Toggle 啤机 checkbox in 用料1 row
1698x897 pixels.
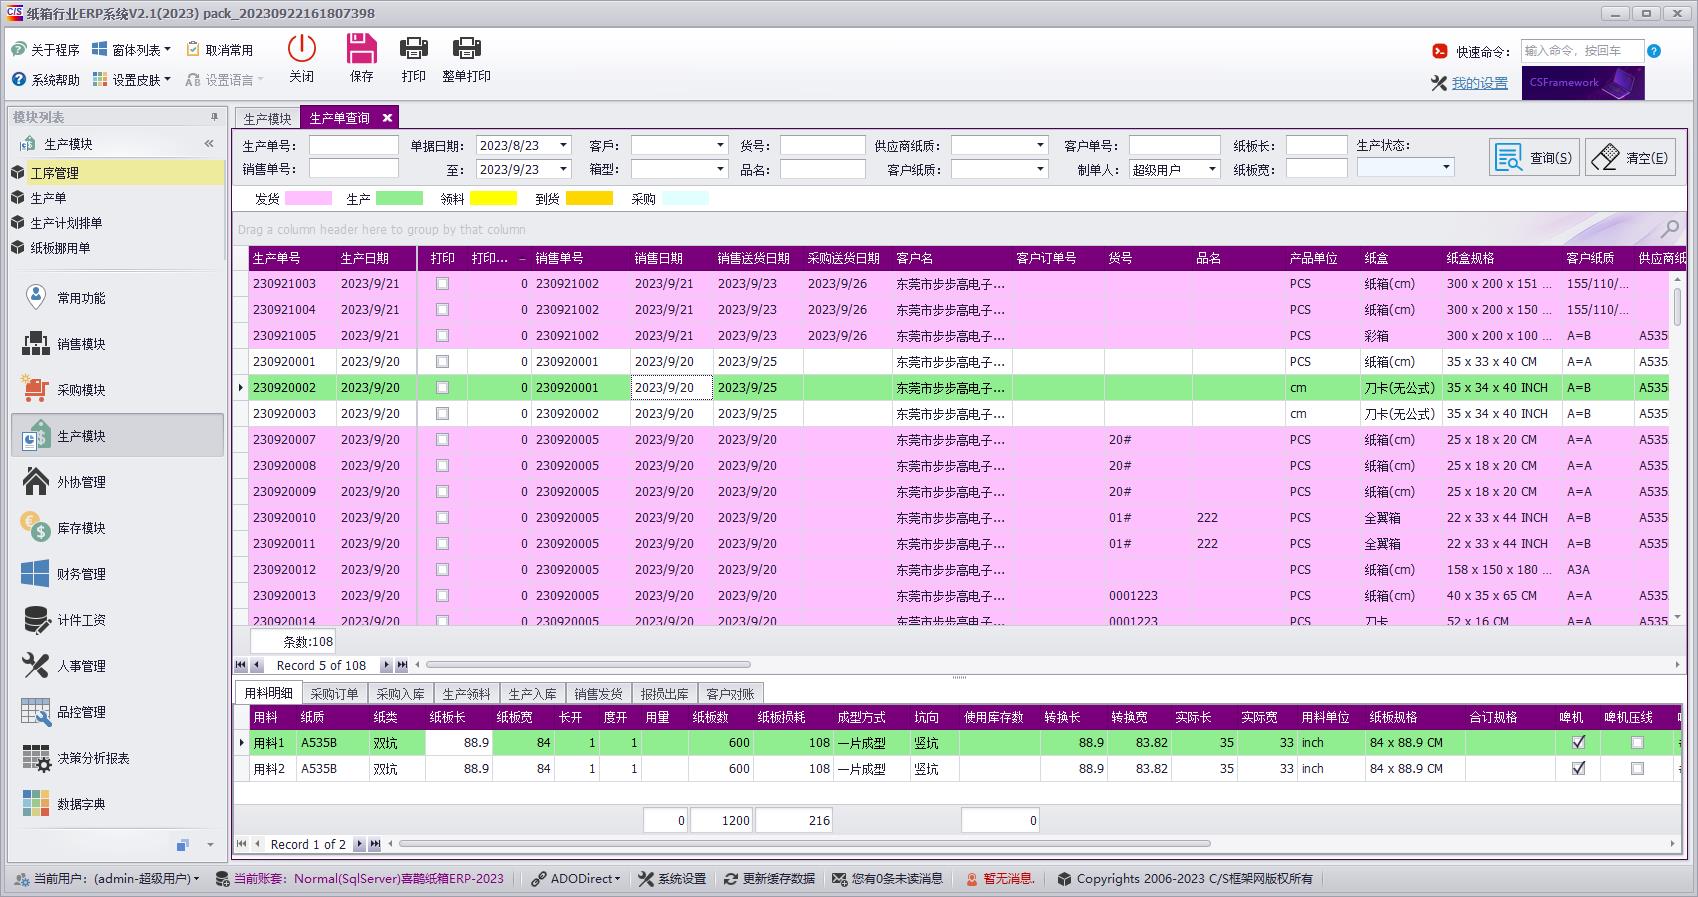[x=1578, y=743]
